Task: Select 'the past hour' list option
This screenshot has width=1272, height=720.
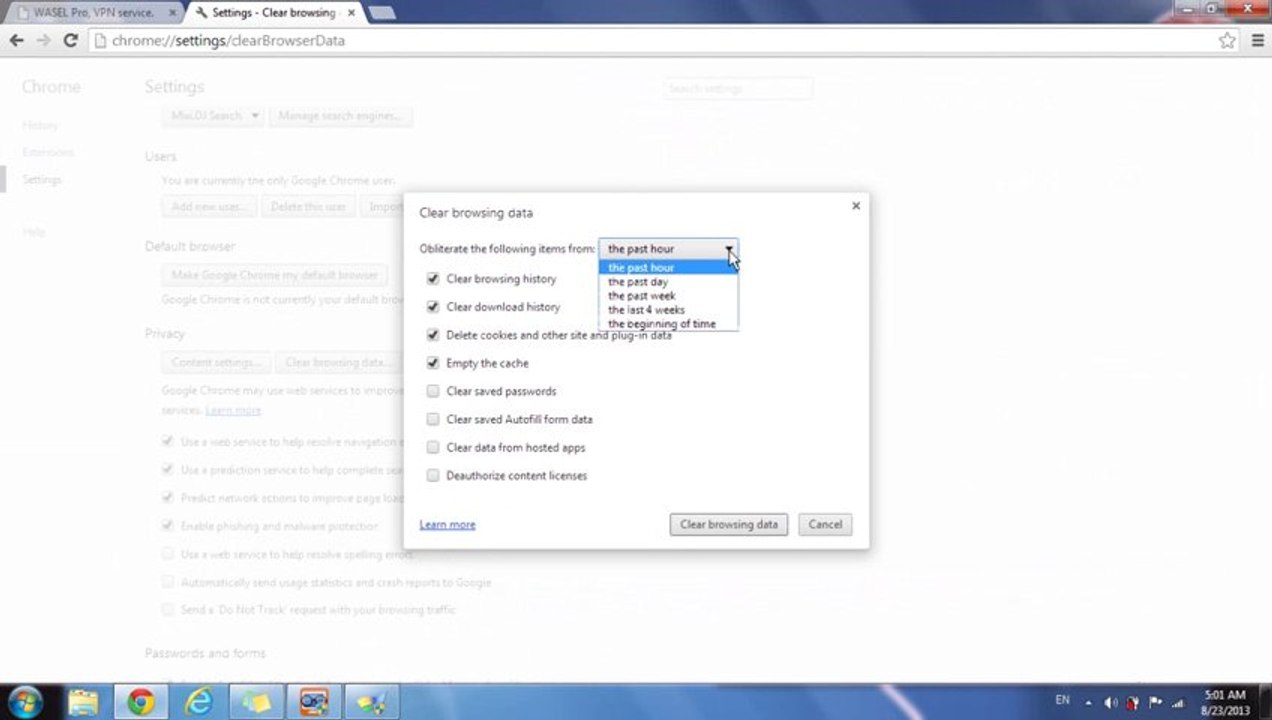Action: pos(668,268)
